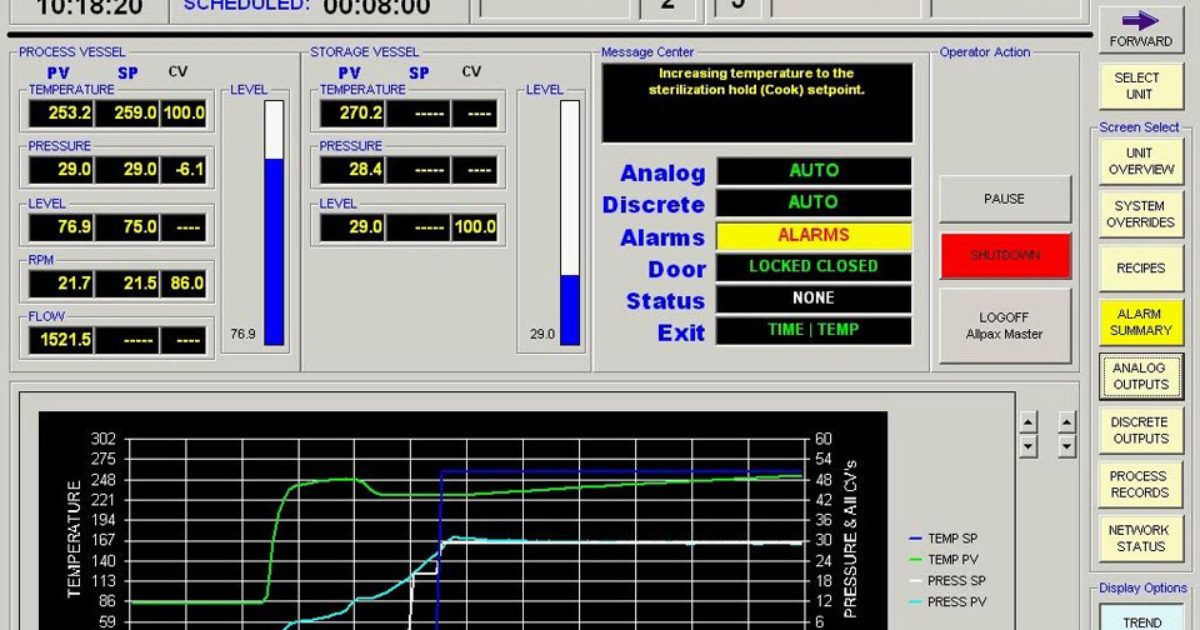Switch to the SYSTEM OVERRIDES screen
Image resolution: width=1200 pixels, height=630 pixels.
coord(1140,213)
